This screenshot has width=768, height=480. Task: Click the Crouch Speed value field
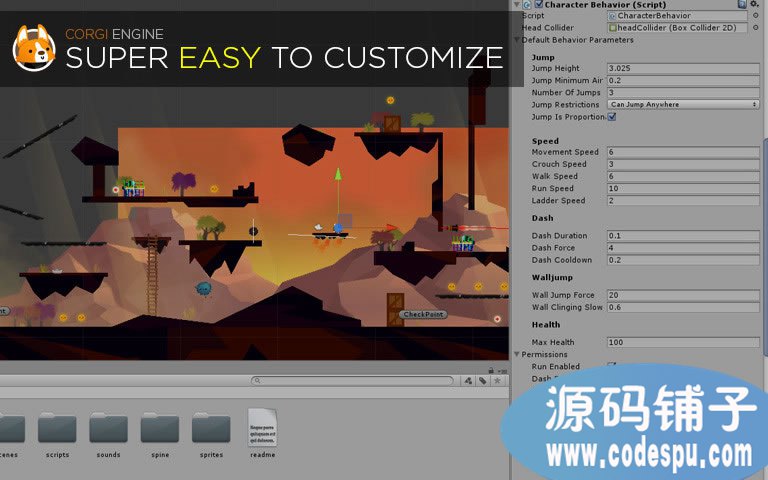coord(683,165)
